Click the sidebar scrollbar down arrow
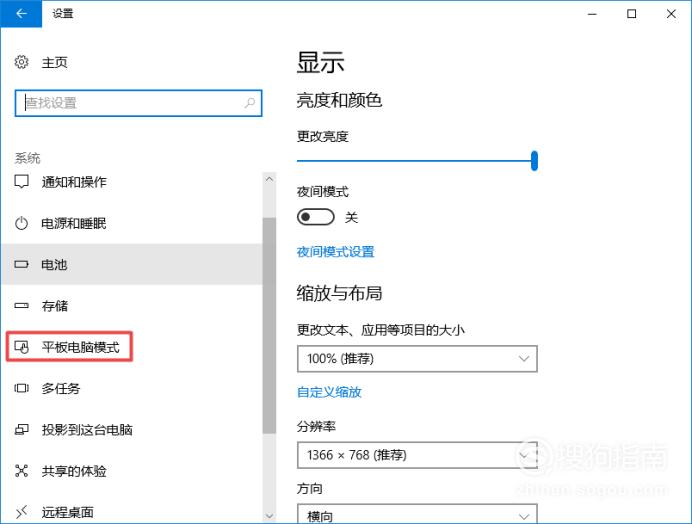The height and width of the screenshot is (524, 692). [x=269, y=516]
